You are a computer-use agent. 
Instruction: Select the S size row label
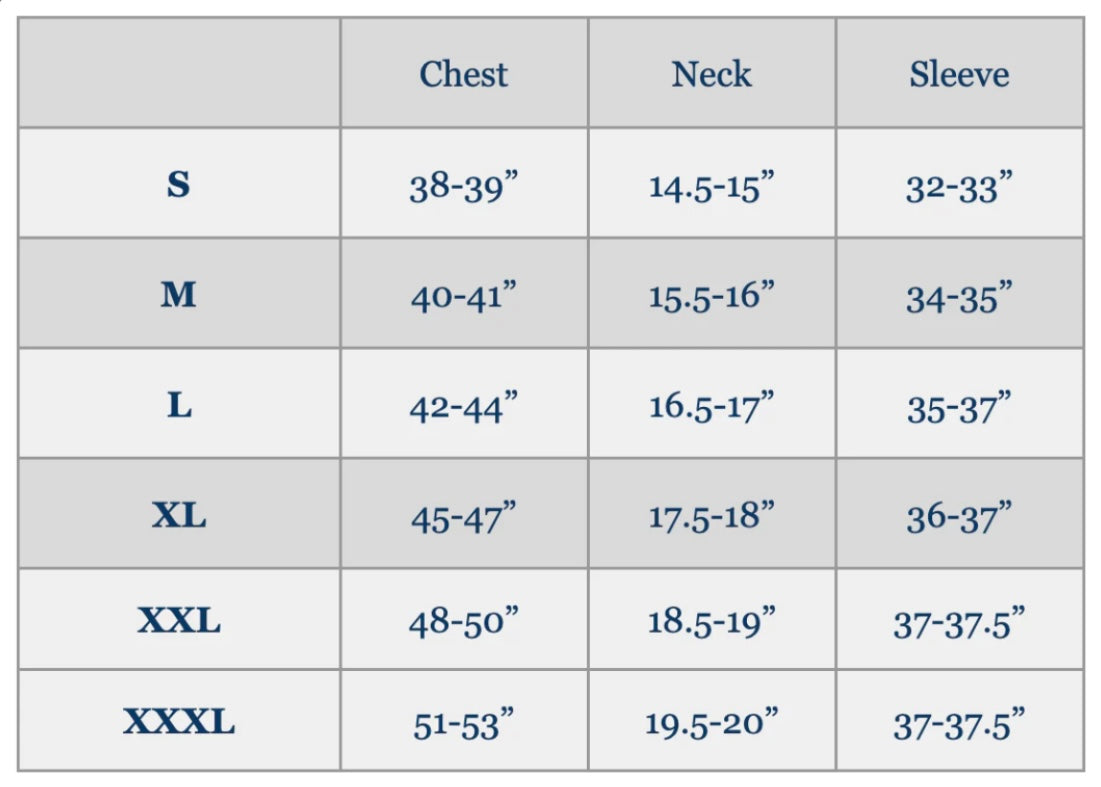(179, 184)
